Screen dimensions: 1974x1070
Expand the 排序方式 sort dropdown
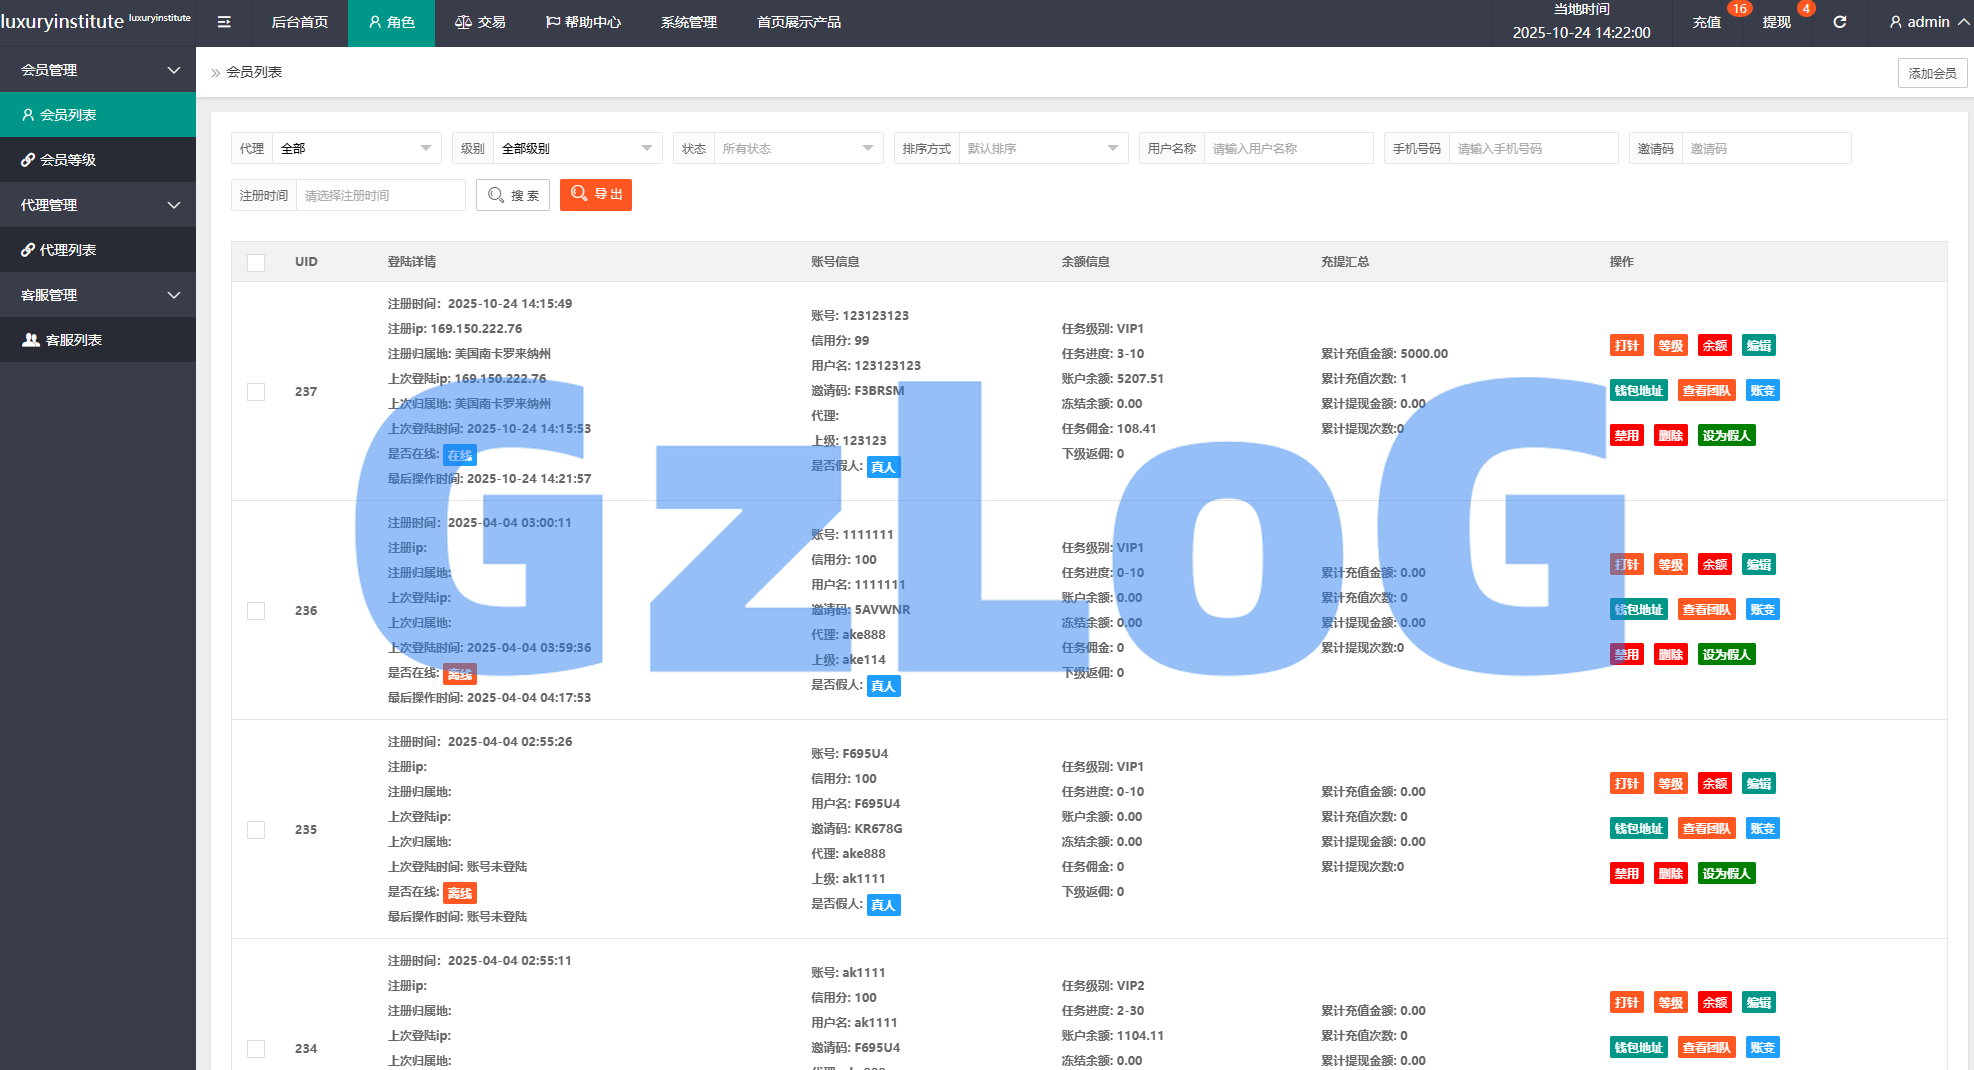1041,148
